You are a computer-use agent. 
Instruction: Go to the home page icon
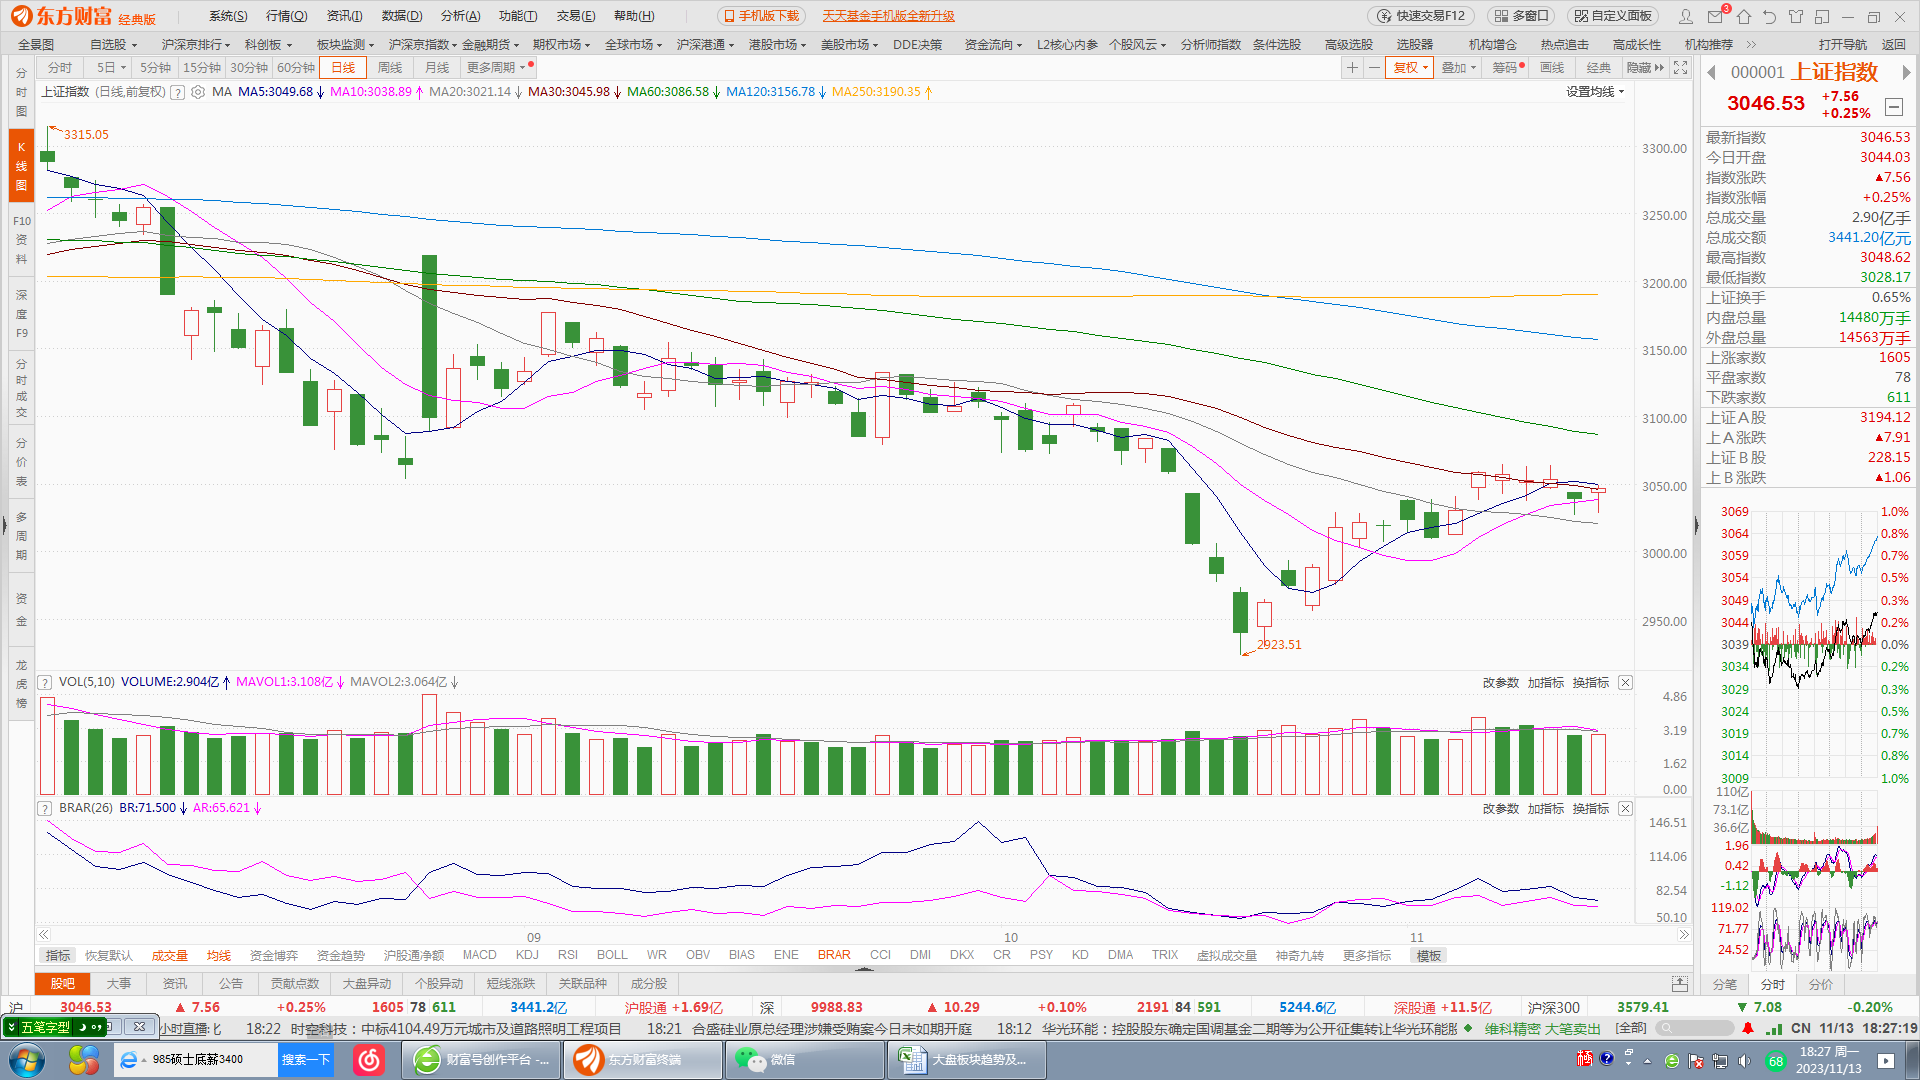pyautogui.click(x=1744, y=16)
